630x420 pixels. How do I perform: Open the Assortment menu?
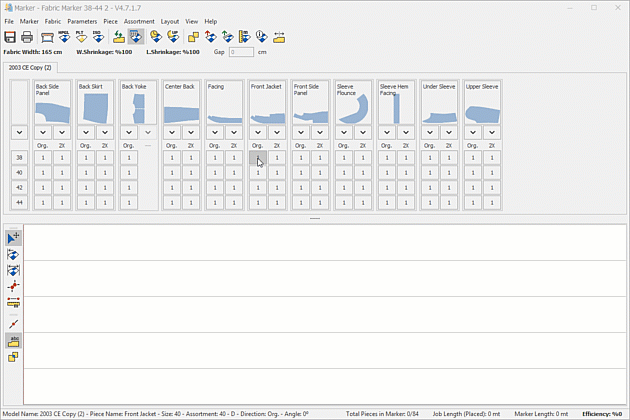coord(139,21)
